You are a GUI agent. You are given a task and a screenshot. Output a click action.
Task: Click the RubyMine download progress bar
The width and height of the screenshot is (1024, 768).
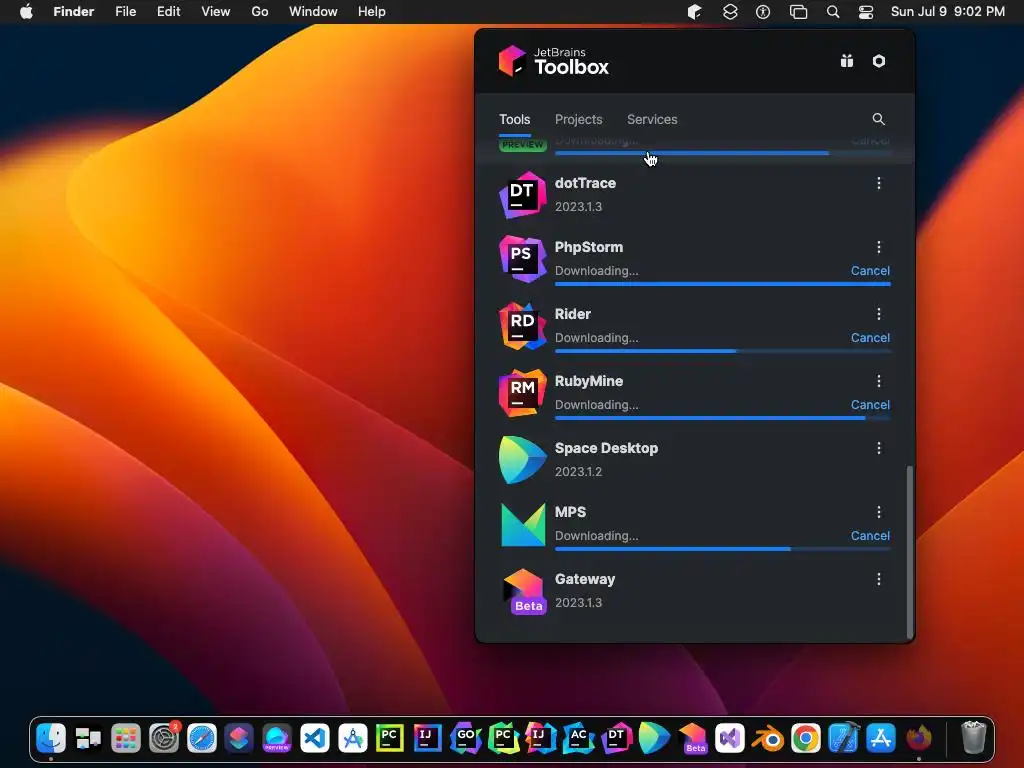click(723, 418)
